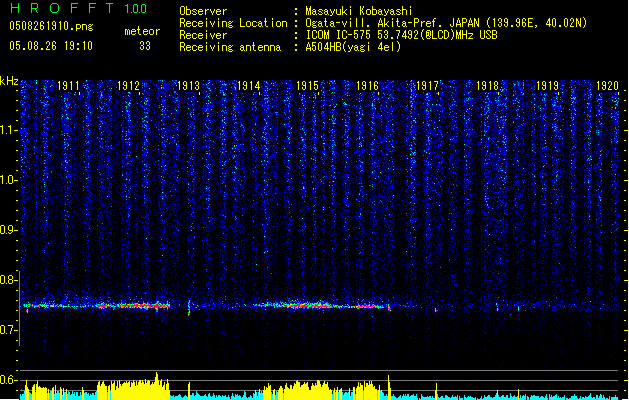Click the 1918 time marker
629x400 pixels.
click(x=487, y=86)
